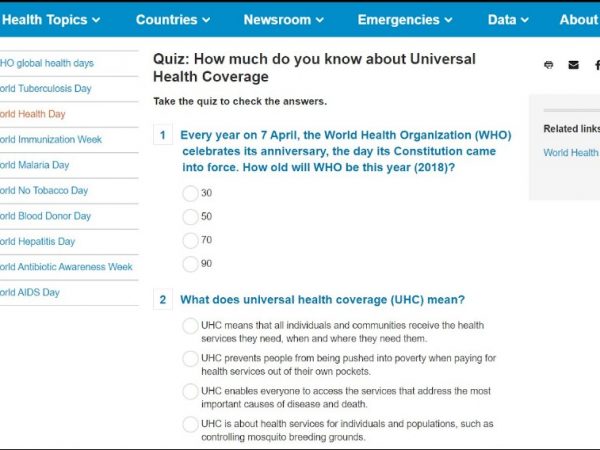This screenshot has height=450, width=600.
Task: Select the 30 answer radio button
Action: click(x=190, y=193)
